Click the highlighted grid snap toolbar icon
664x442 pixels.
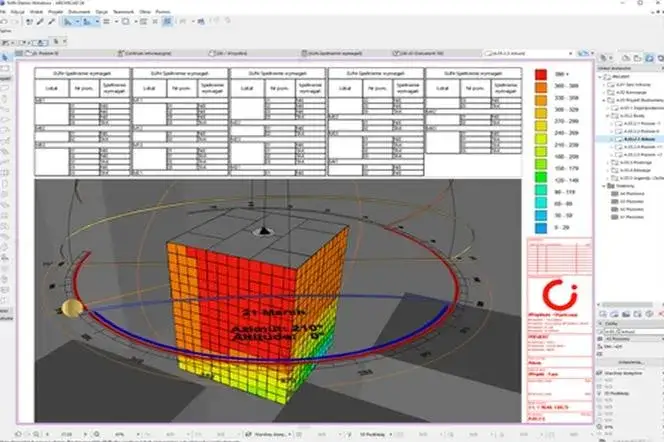(x=167, y=21)
